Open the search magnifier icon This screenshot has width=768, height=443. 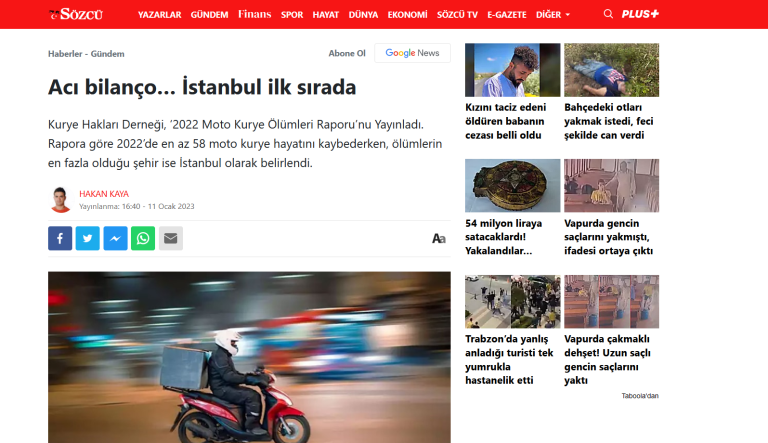[608, 14]
